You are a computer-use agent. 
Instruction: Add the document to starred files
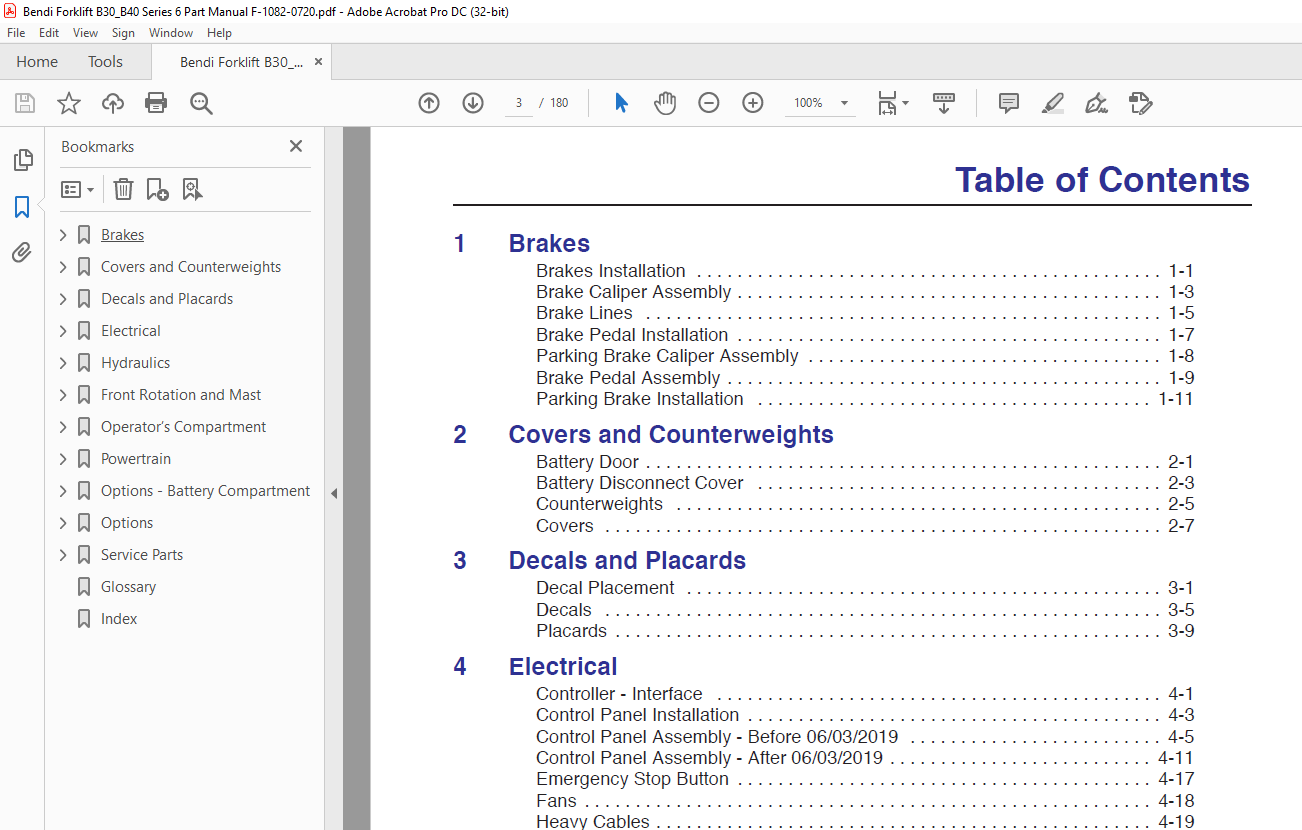(68, 103)
